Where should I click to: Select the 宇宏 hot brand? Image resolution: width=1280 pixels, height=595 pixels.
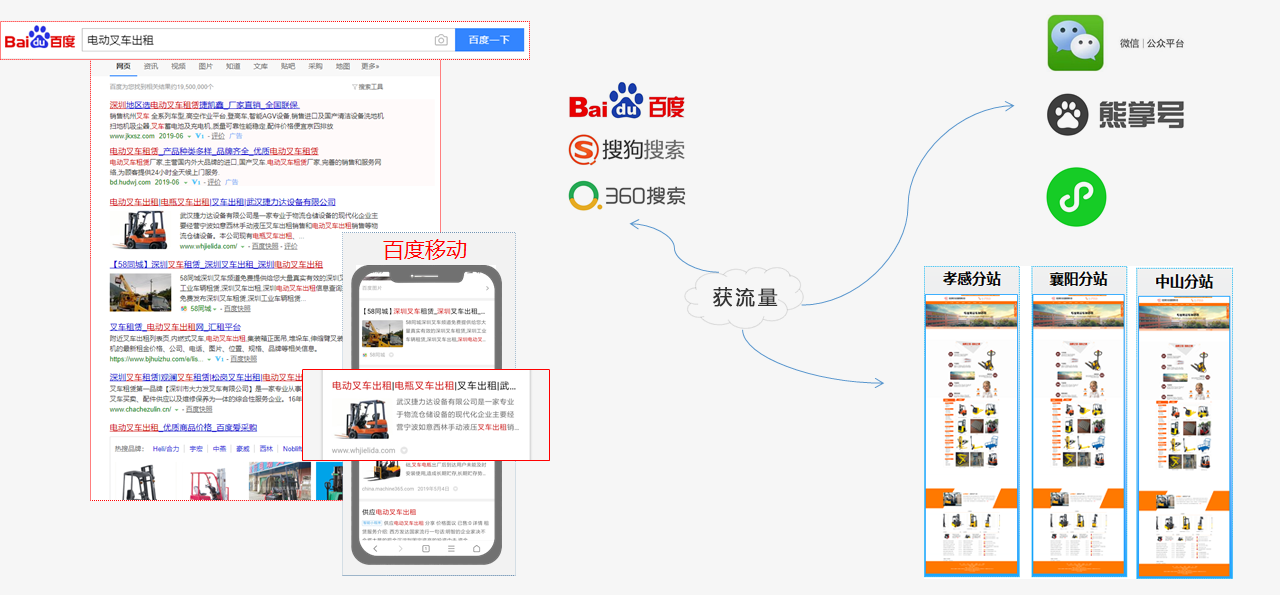point(196,449)
